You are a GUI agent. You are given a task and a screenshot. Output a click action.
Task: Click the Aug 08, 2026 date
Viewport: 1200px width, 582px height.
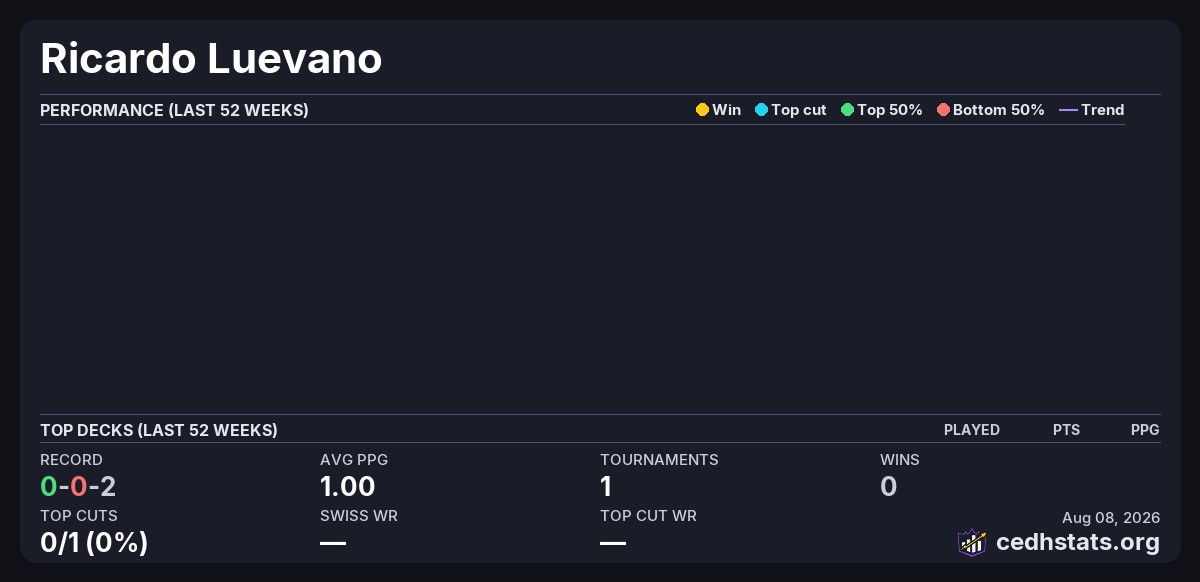coord(1111,517)
